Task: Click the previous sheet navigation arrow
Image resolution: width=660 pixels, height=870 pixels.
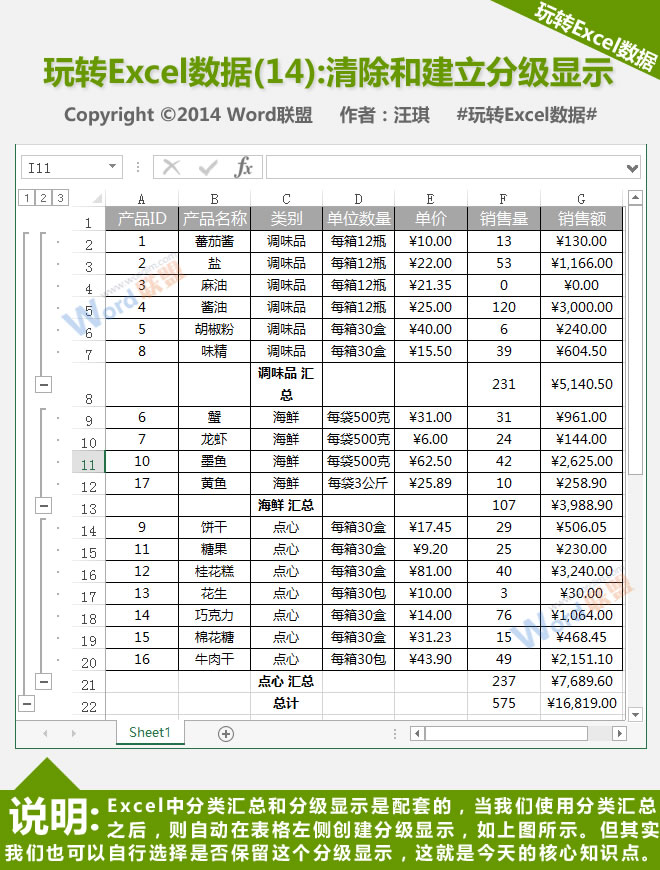Action: pos(45,733)
